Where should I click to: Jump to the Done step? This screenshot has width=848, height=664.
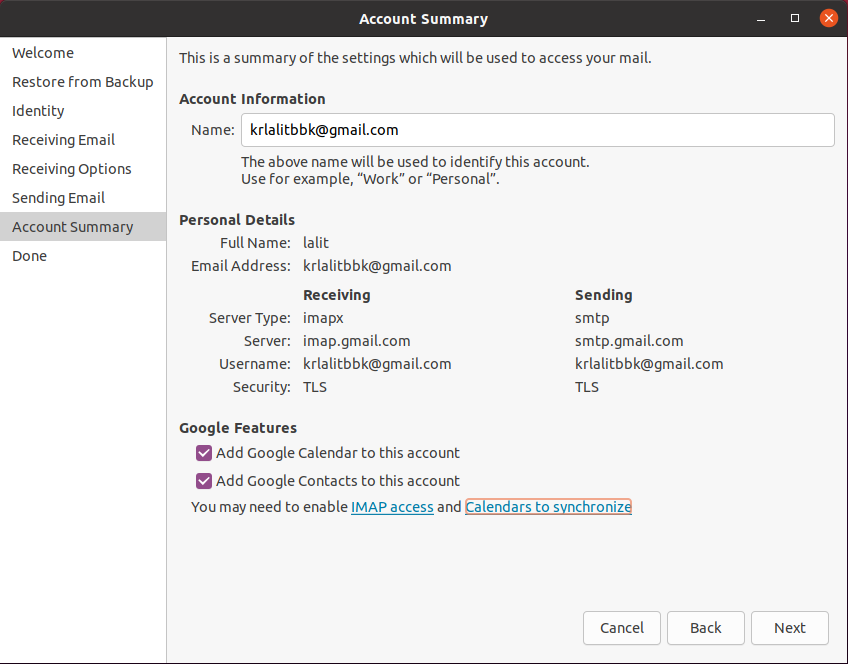(x=29, y=255)
